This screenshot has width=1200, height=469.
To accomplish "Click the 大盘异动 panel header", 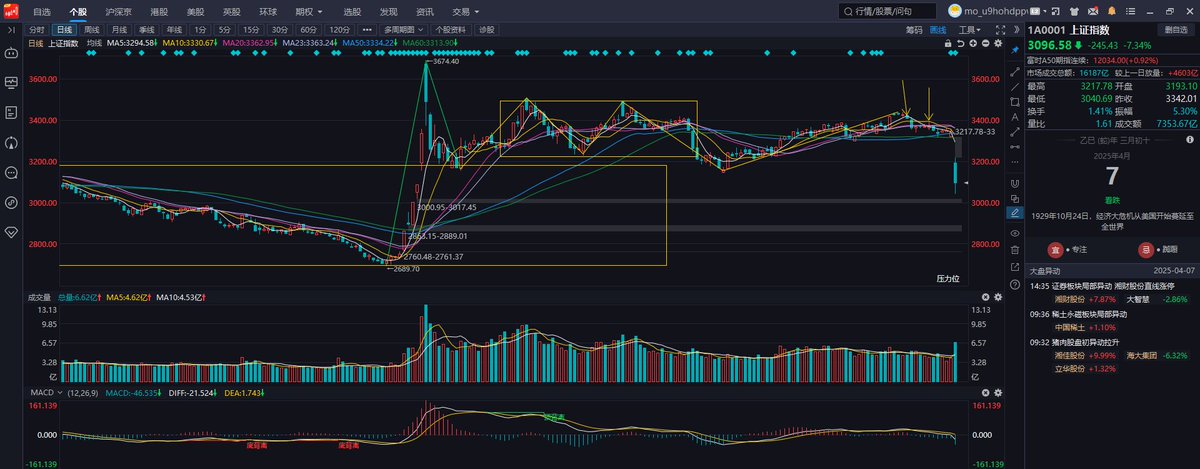I will click(x=1111, y=271).
